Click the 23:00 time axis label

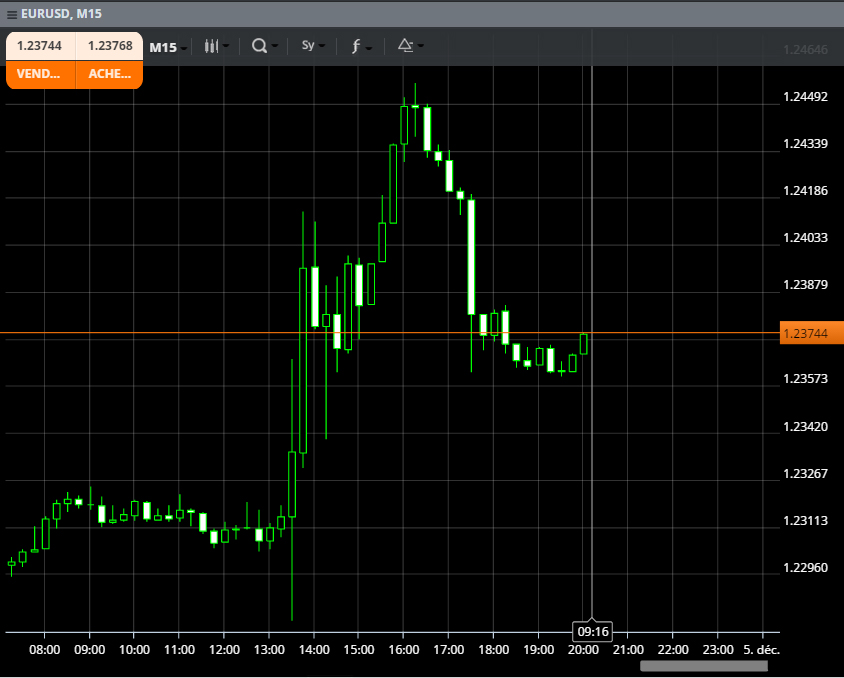click(718, 650)
